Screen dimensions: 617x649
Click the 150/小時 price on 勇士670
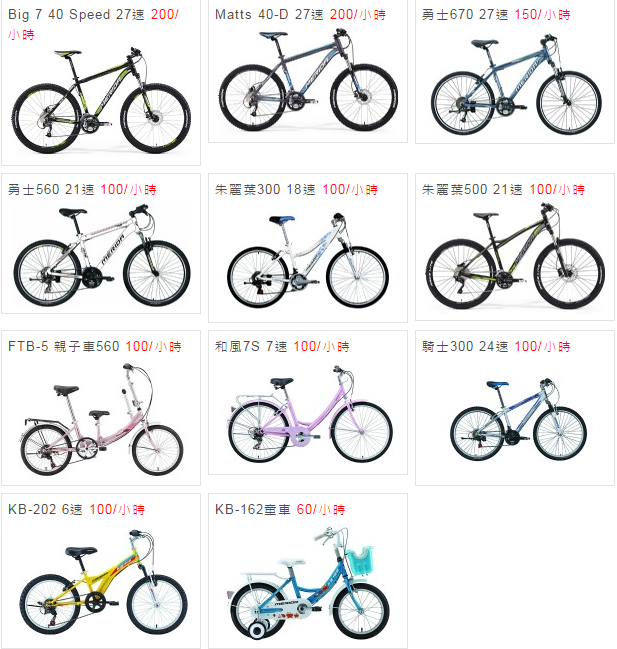coord(543,14)
